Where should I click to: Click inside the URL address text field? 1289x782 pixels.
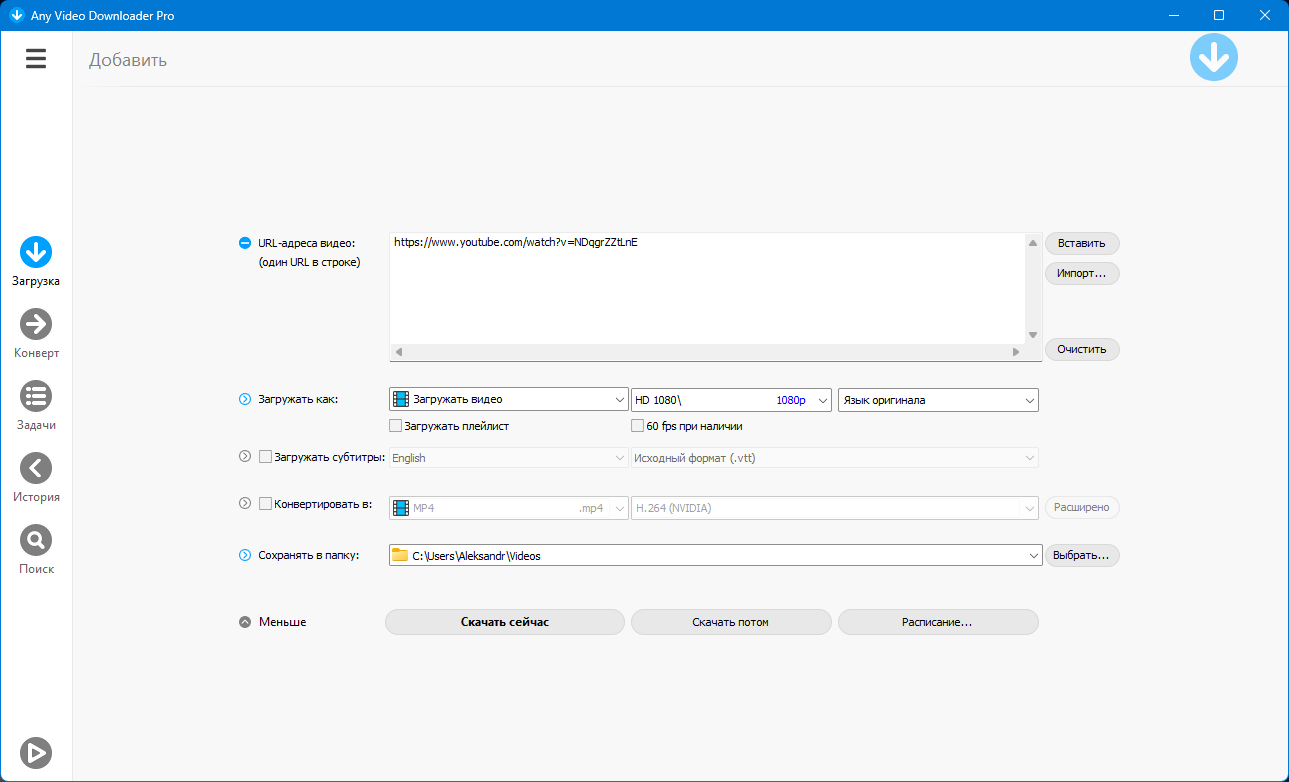tap(706, 290)
